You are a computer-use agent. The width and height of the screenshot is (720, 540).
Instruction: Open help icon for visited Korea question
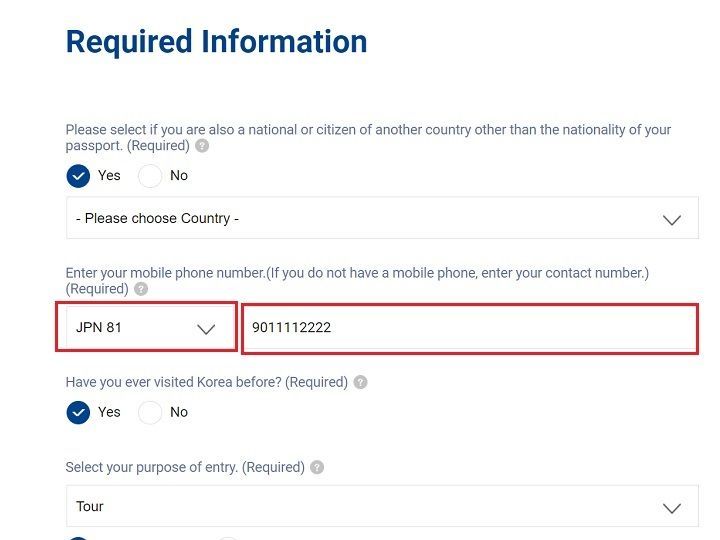[360, 382]
